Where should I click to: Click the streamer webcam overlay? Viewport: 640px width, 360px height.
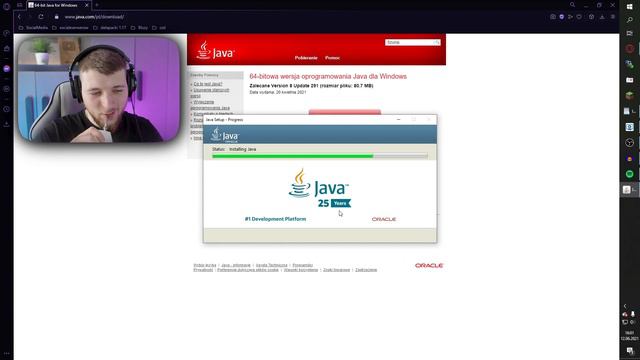(x=99, y=89)
